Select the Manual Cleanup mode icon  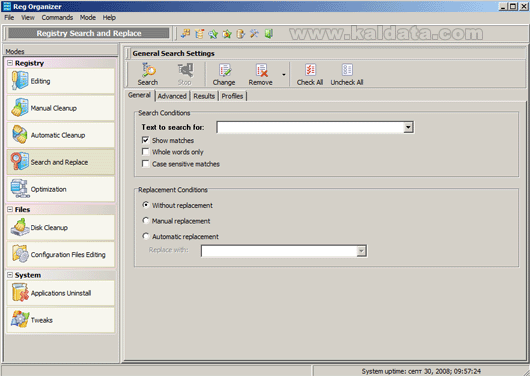(20, 108)
